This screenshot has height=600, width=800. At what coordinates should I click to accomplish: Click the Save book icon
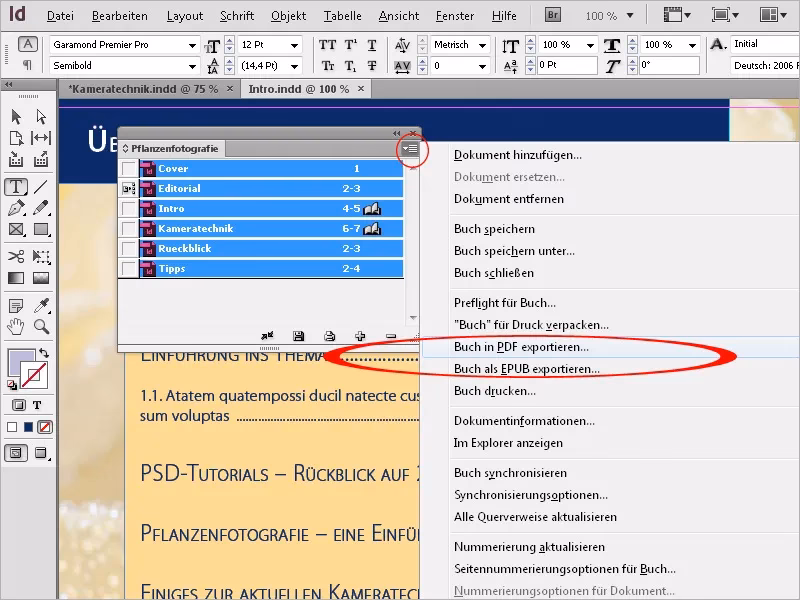(298, 335)
